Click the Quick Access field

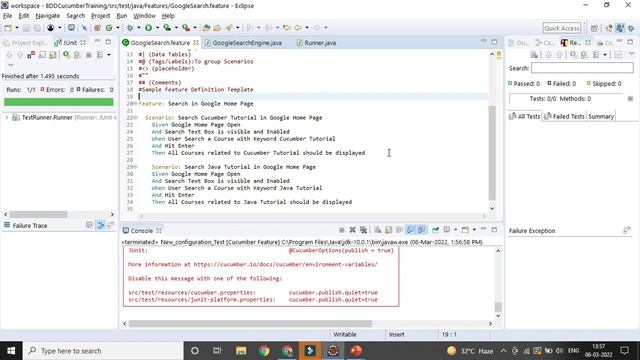point(562,28)
